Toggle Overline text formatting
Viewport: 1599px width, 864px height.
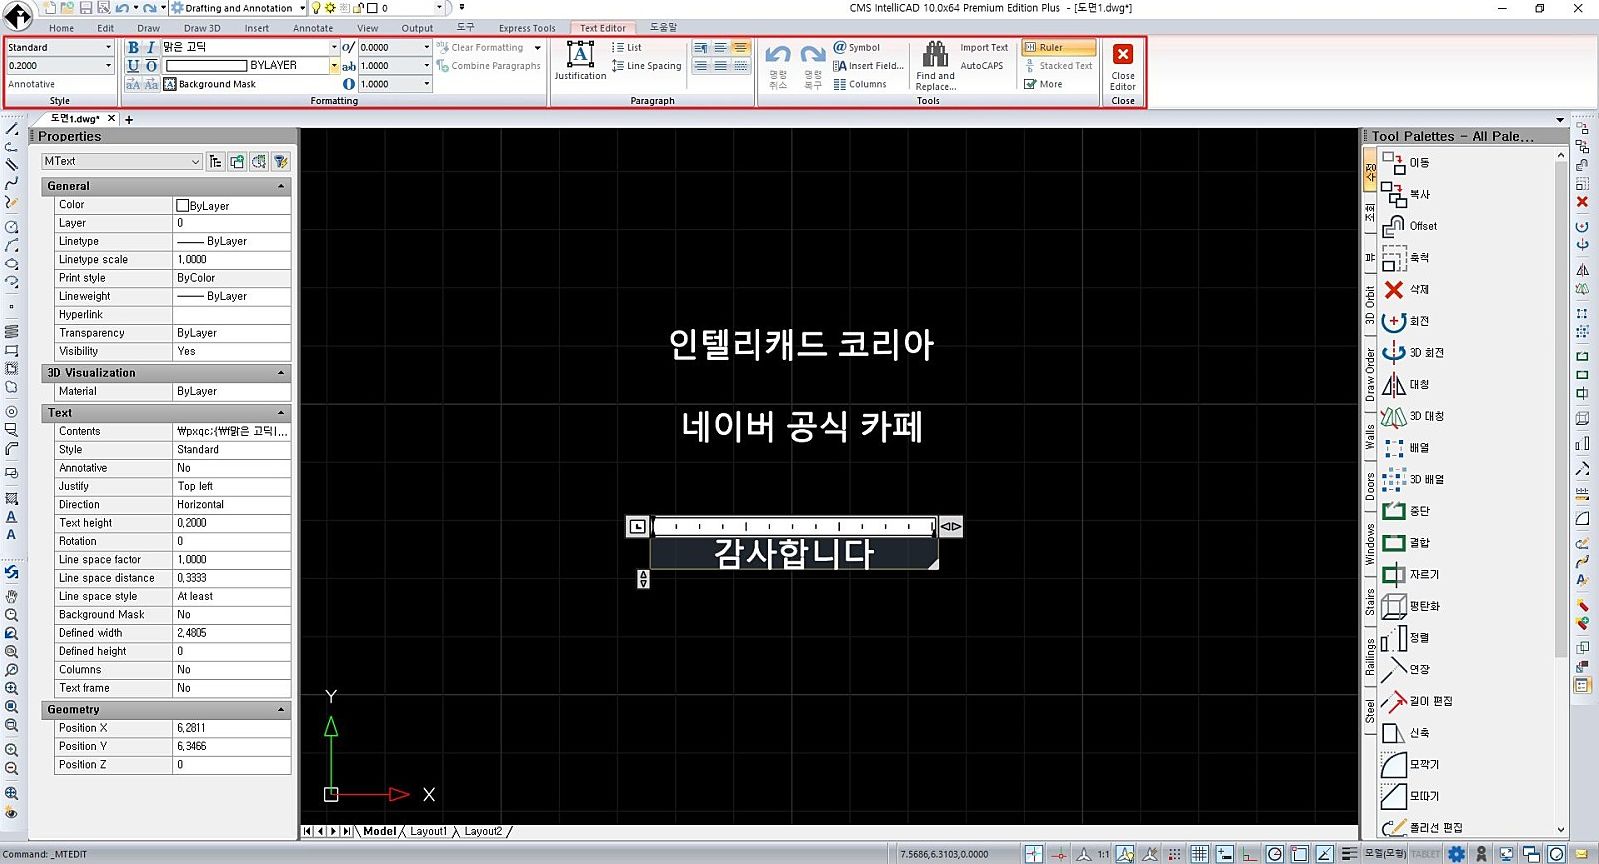click(x=151, y=66)
